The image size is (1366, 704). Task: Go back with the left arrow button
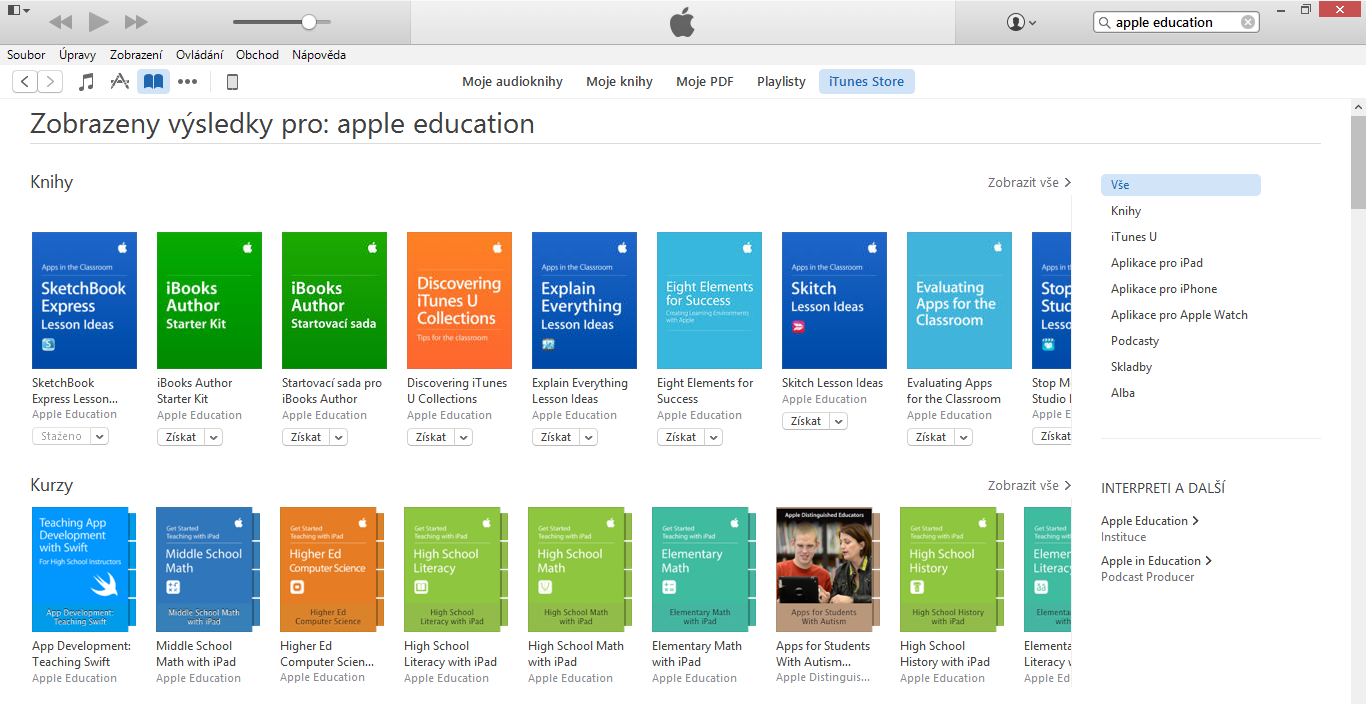[24, 82]
